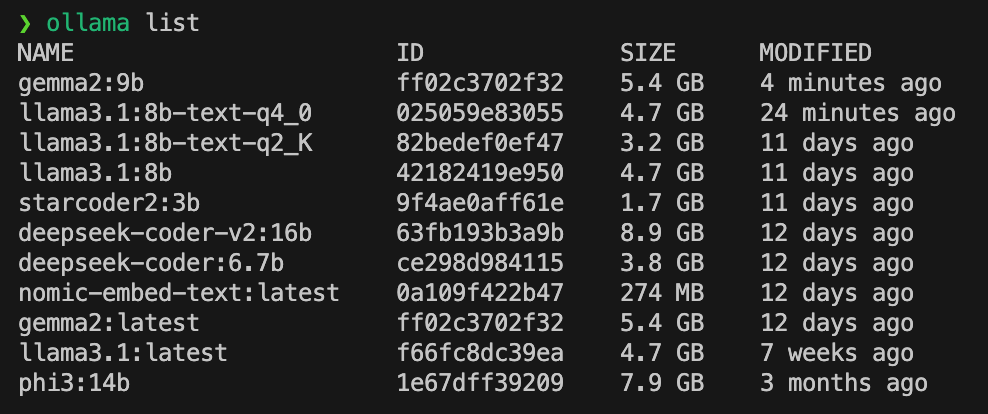Click the starcoder2:3b model name
Viewport: 988px width, 414px height.
[109, 203]
